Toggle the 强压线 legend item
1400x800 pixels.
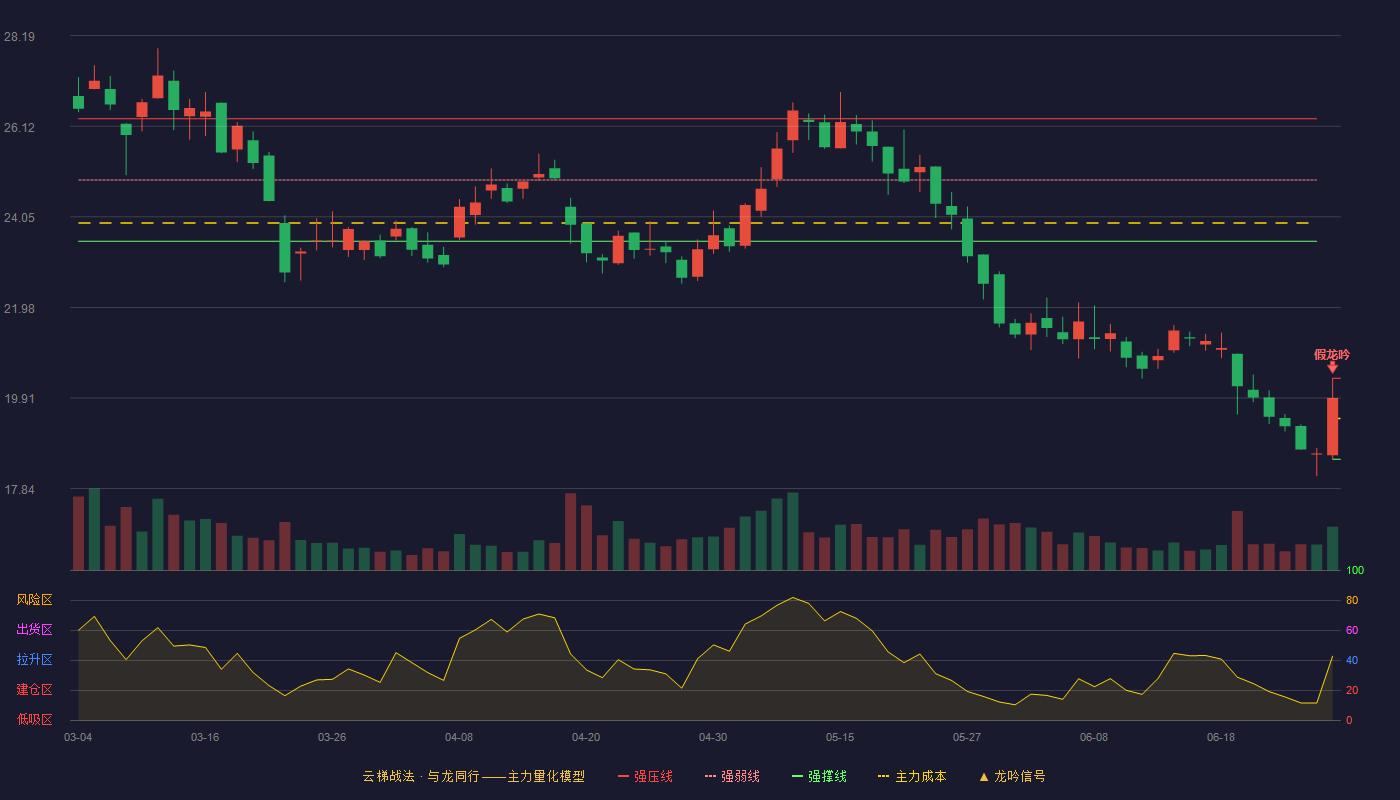[645, 776]
